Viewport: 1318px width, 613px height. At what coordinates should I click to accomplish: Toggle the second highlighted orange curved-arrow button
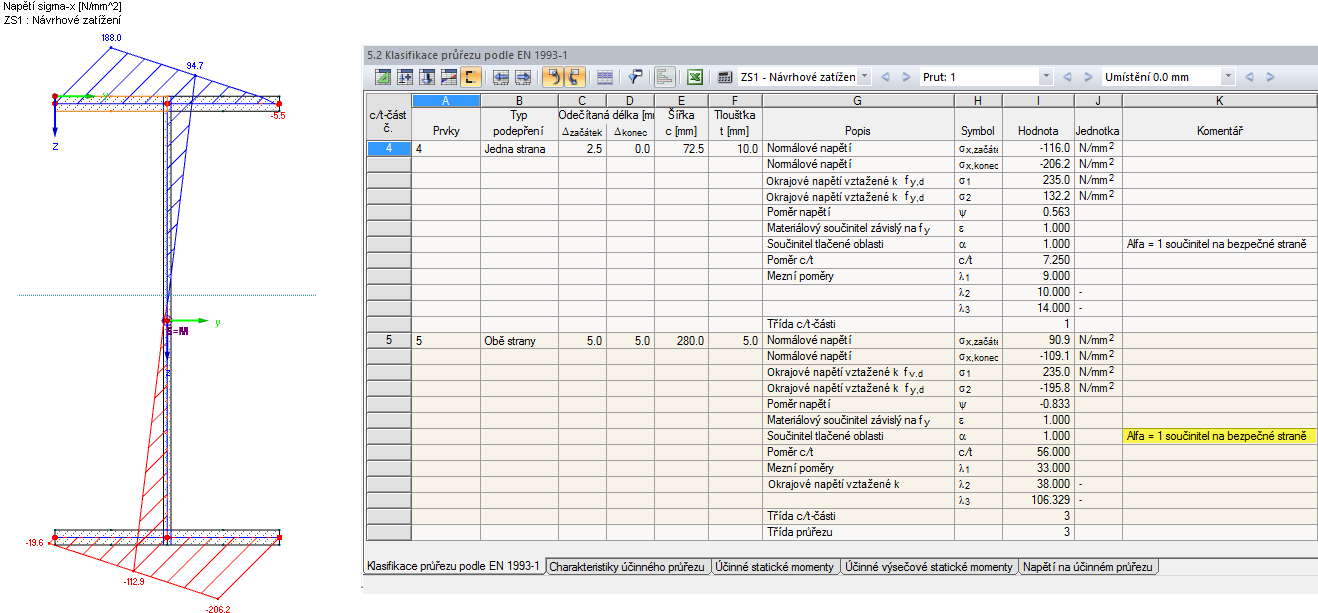(575, 77)
